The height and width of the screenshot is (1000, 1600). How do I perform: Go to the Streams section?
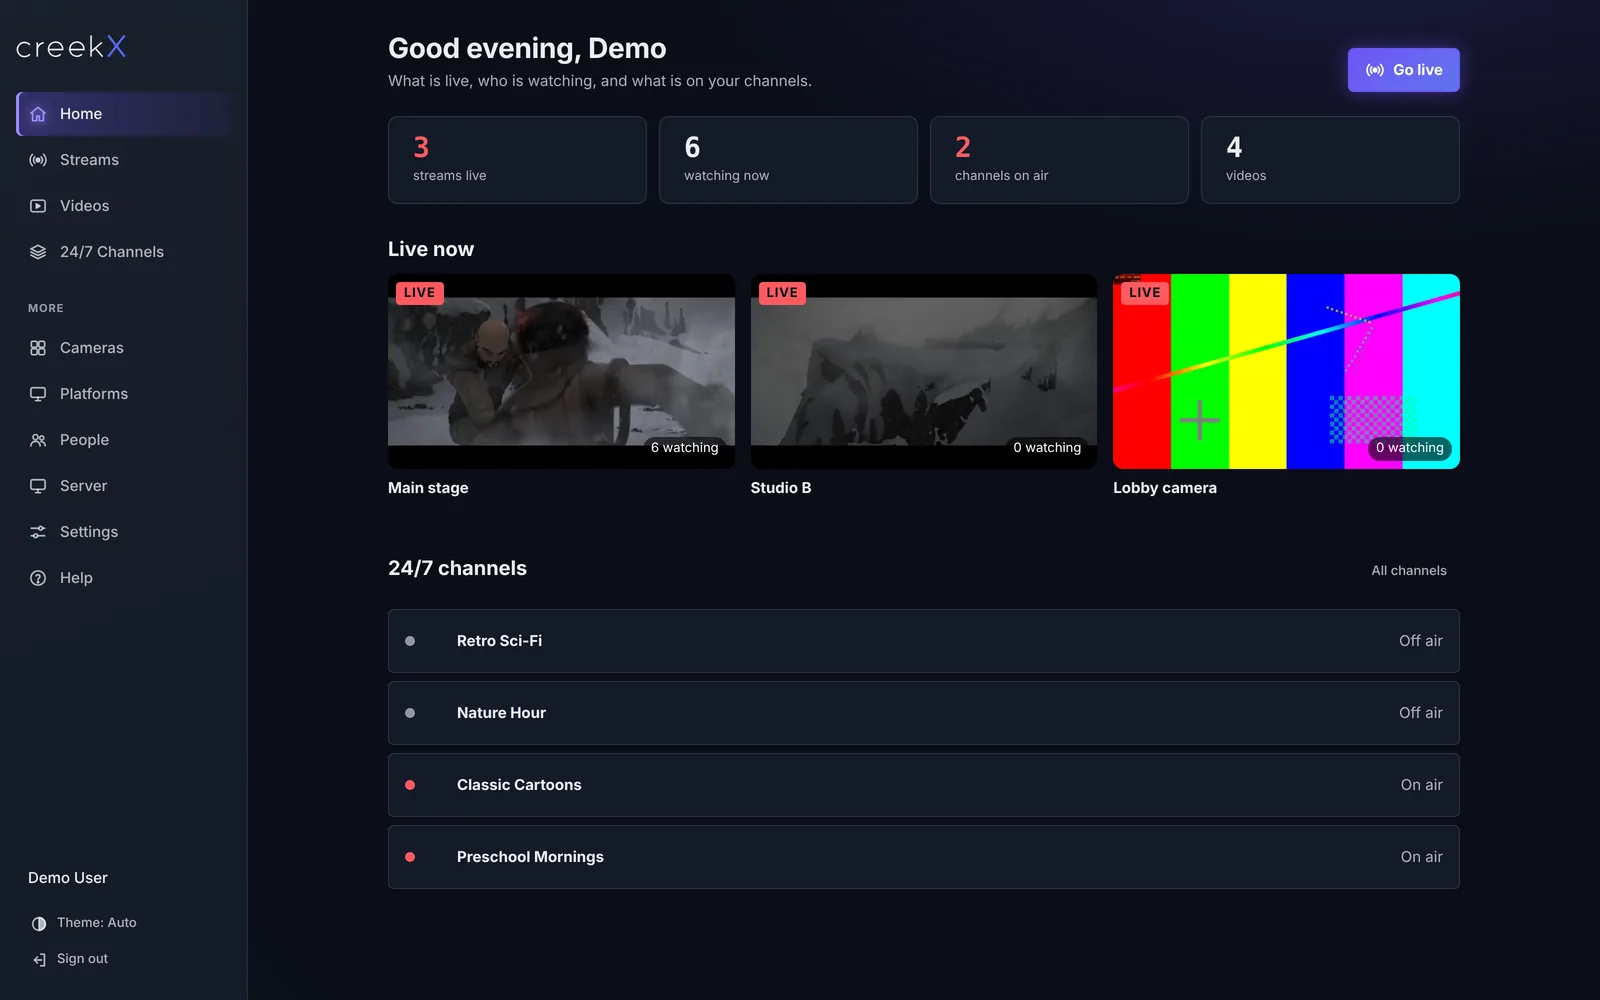(89, 160)
